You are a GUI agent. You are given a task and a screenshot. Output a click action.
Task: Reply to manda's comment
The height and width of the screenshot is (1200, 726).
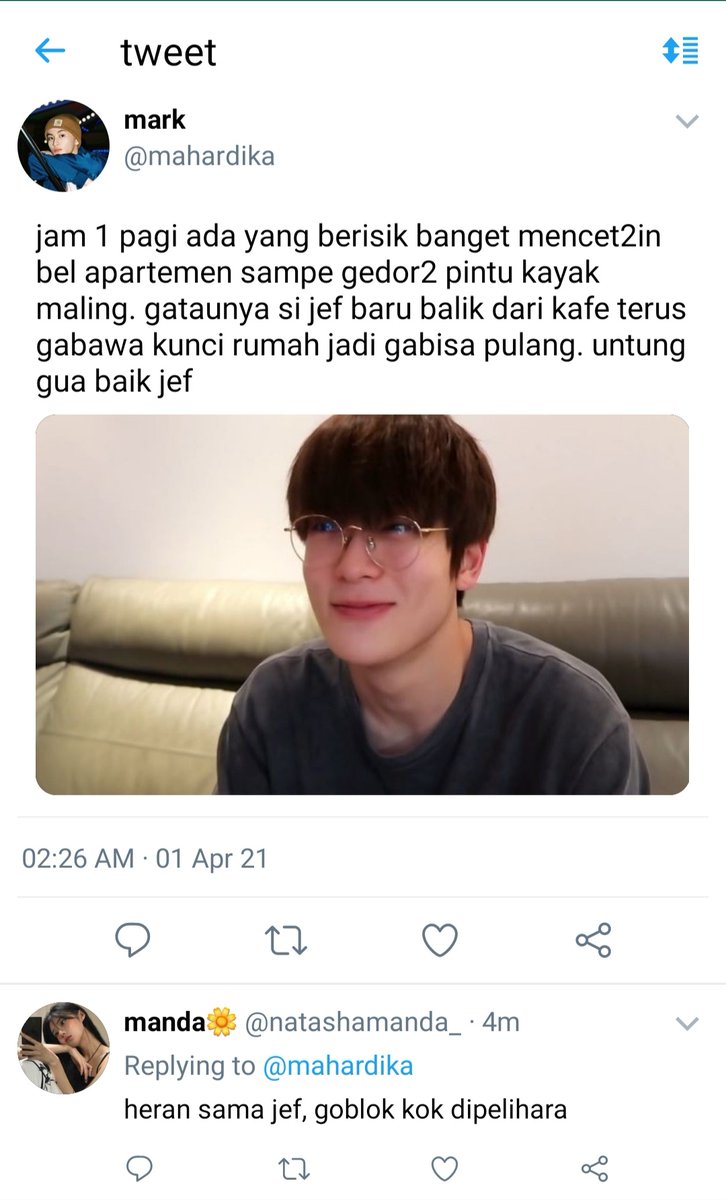(x=141, y=1168)
